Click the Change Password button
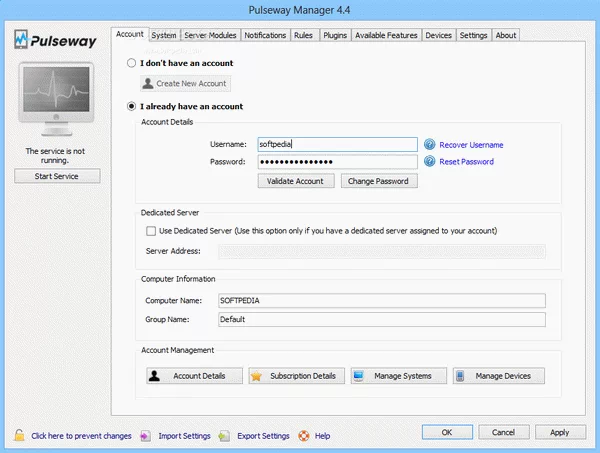 tap(379, 181)
